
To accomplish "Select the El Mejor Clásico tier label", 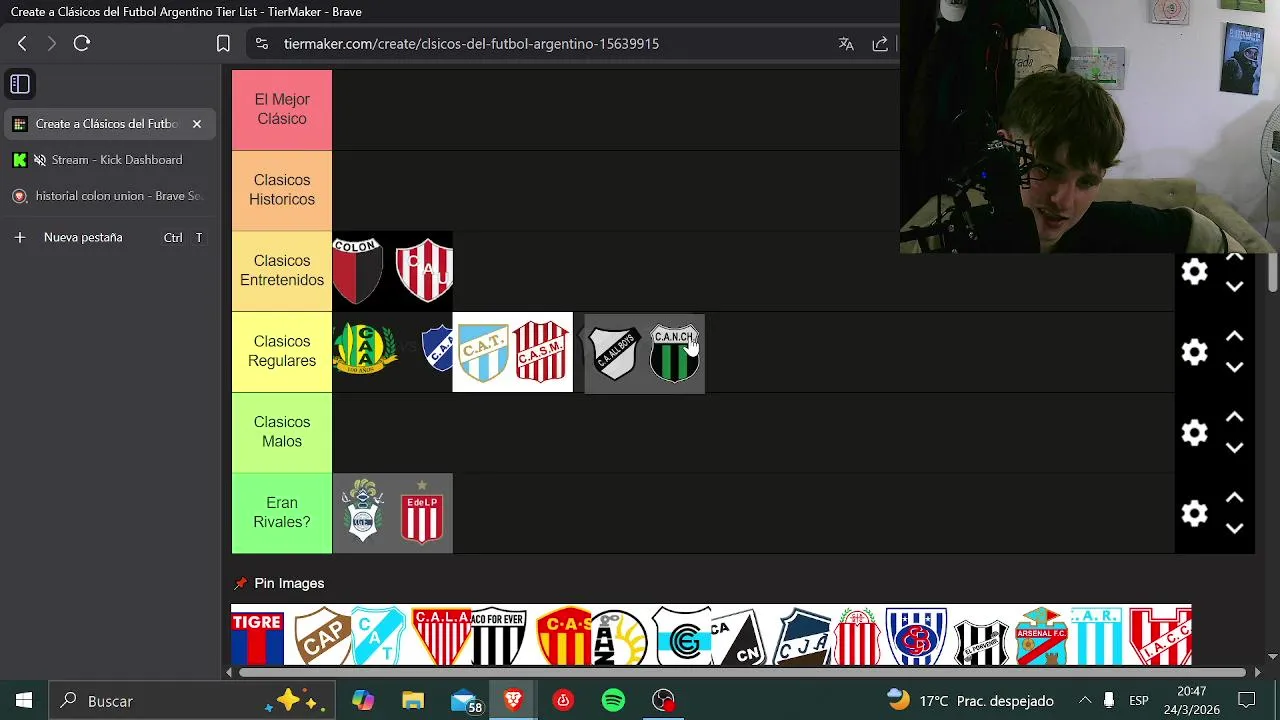I will click(x=282, y=110).
